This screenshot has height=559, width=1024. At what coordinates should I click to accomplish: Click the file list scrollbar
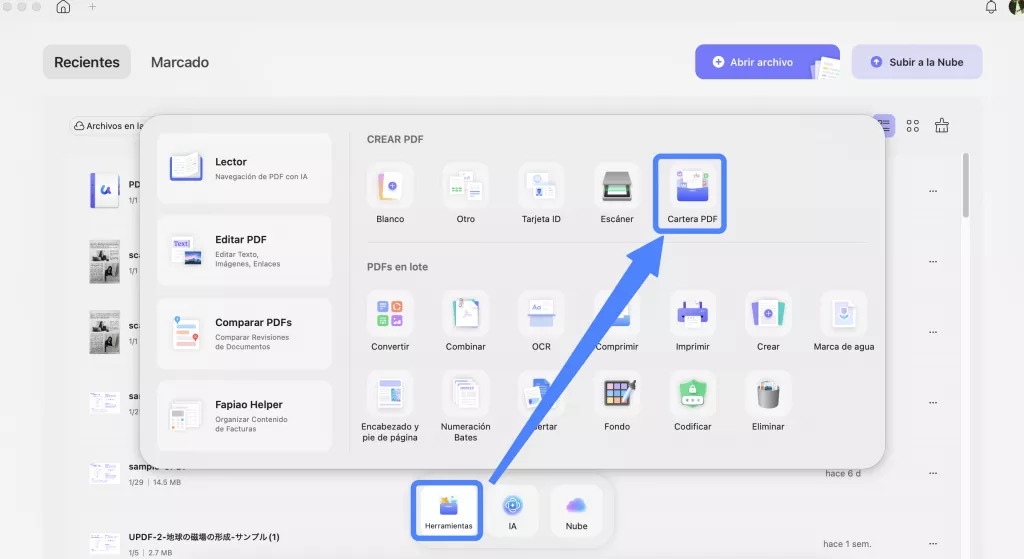pyautogui.click(x=965, y=186)
